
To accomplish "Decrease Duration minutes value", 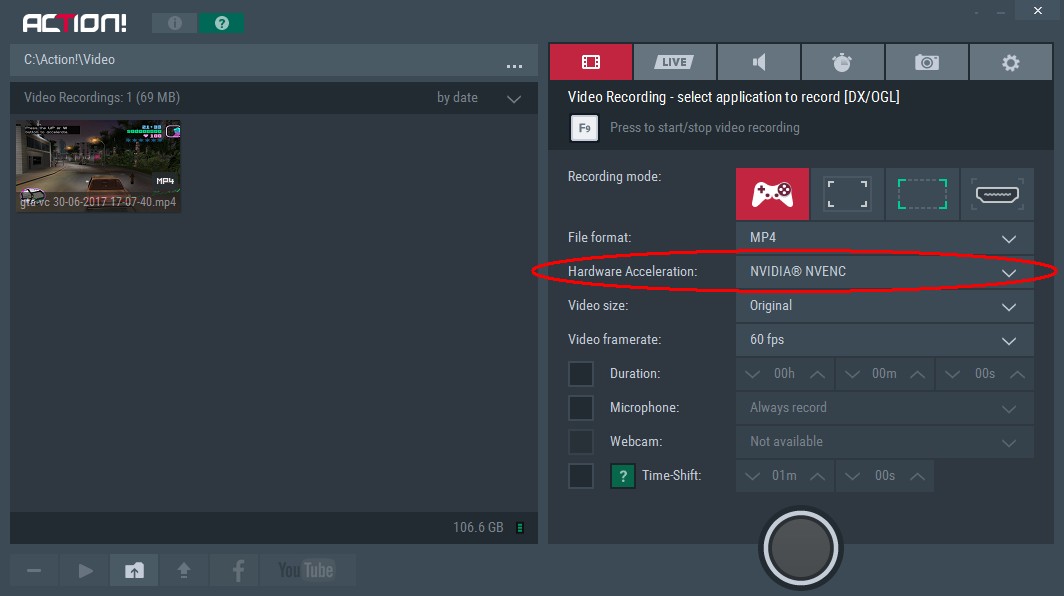I will pos(852,375).
